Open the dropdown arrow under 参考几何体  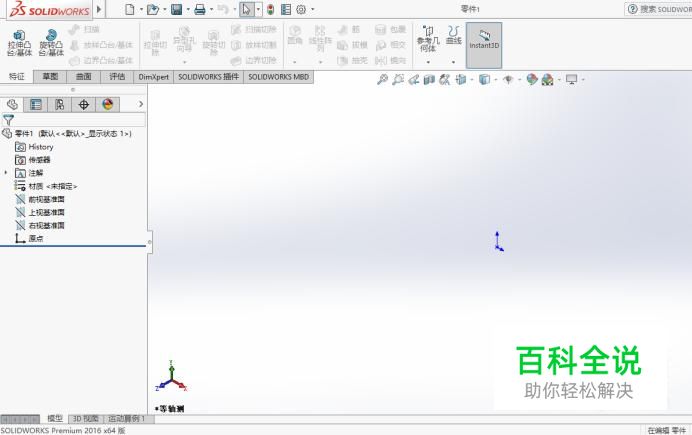tap(428, 62)
